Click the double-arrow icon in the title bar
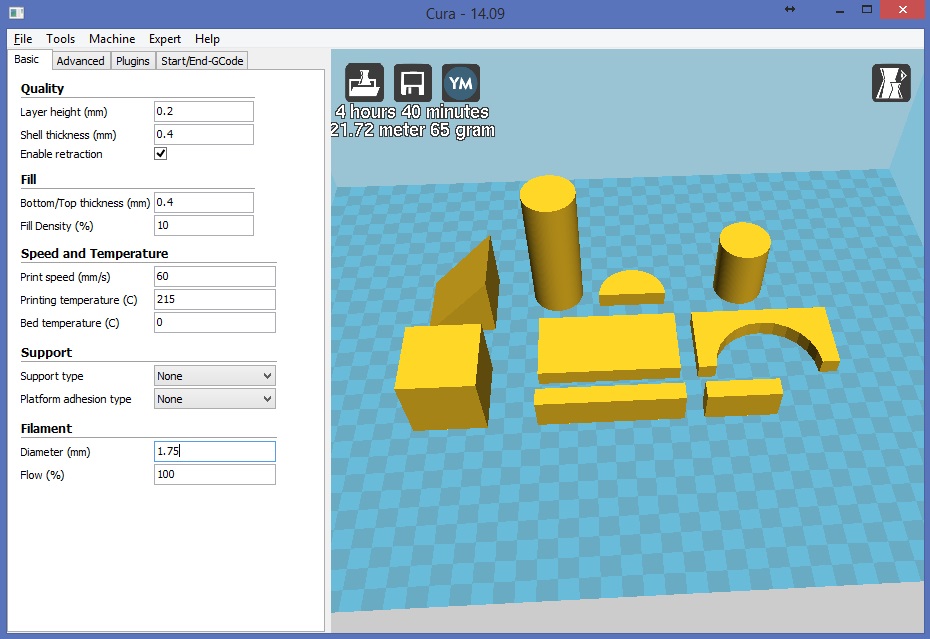The height and width of the screenshot is (639, 930). click(x=789, y=9)
